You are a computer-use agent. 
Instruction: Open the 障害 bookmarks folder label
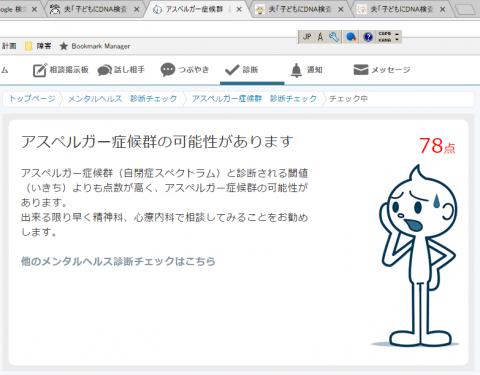click(x=44, y=46)
